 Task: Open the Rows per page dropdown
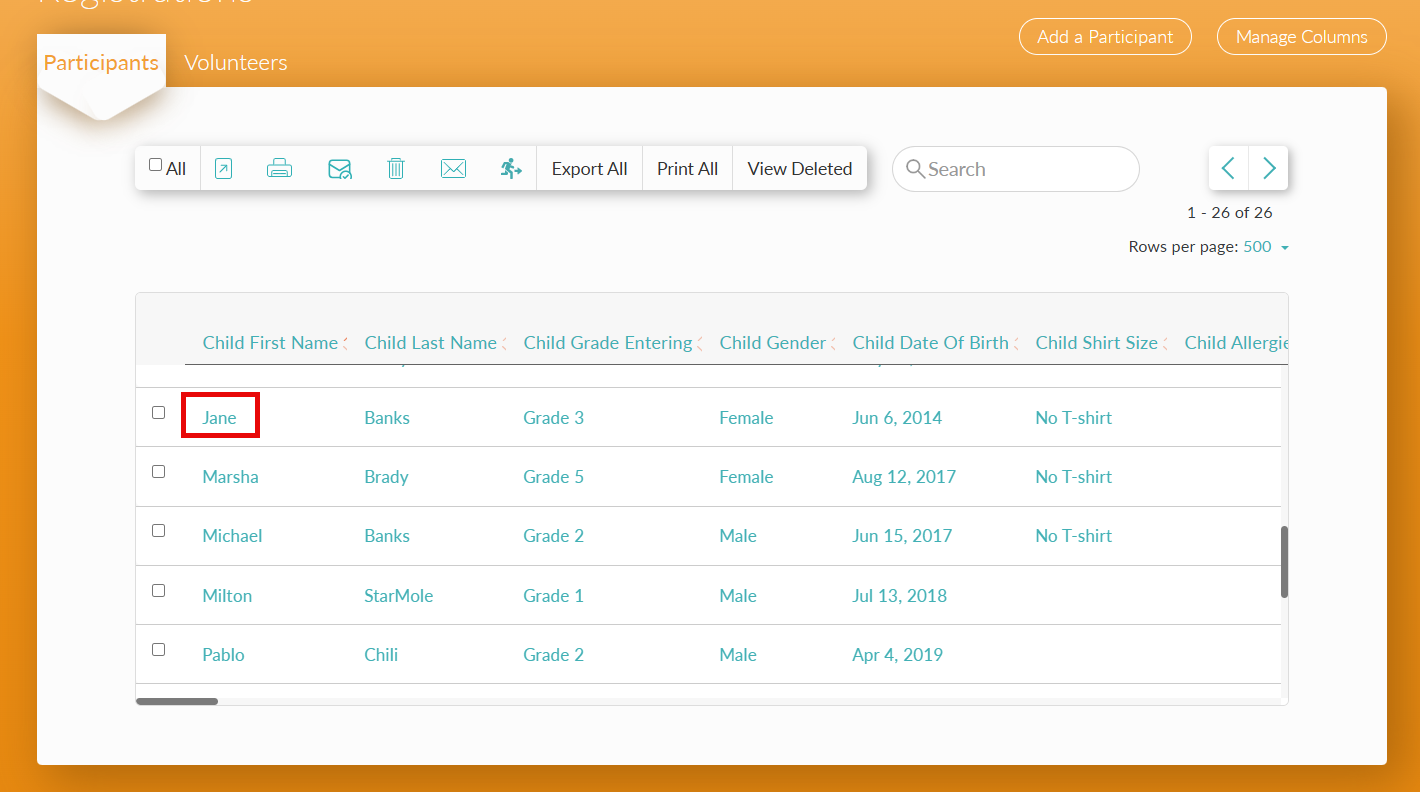click(1265, 247)
